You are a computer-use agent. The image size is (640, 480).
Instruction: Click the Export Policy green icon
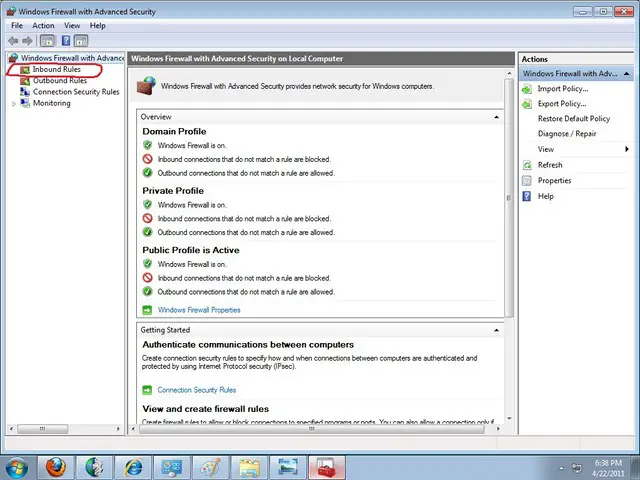pos(527,104)
